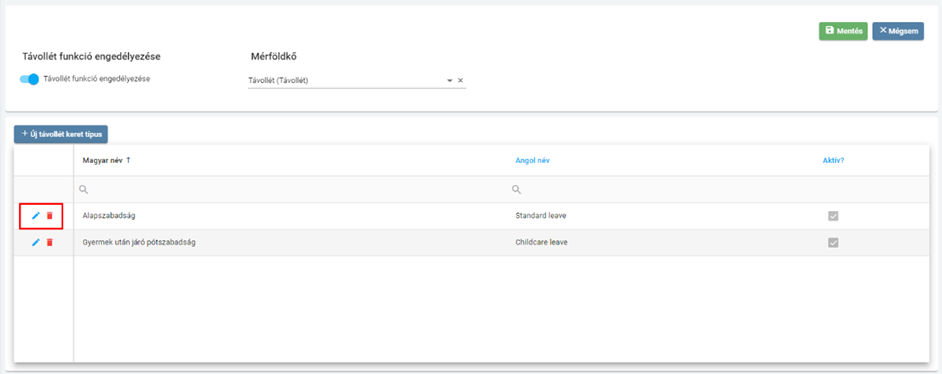
Task: Delete the Alapszabadság row with trash icon
Action: pyautogui.click(x=50, y=216)
